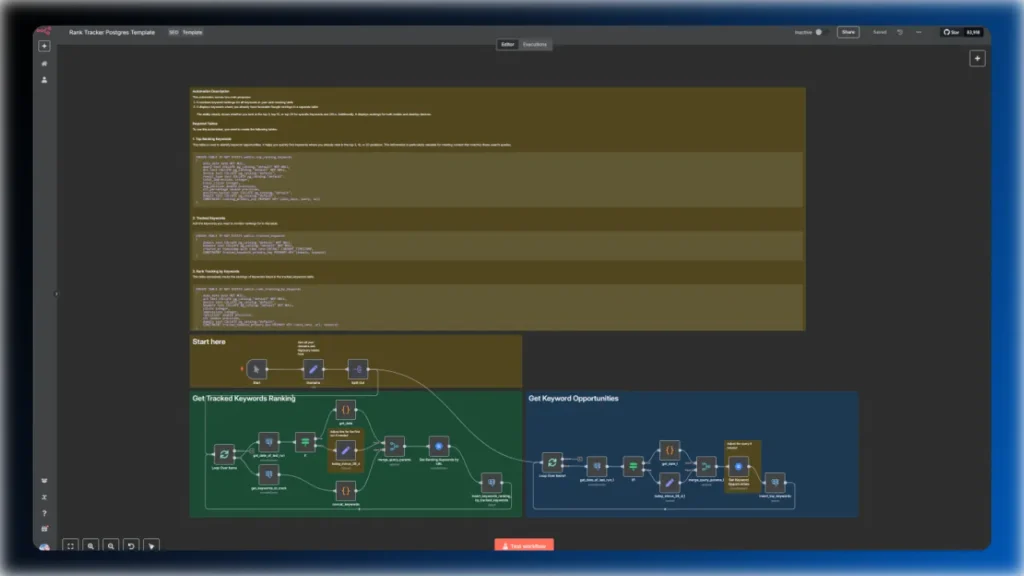Click the plus button in left sidebar
The width and height of the screenshot is (1024, 576).
pos(44,46)
